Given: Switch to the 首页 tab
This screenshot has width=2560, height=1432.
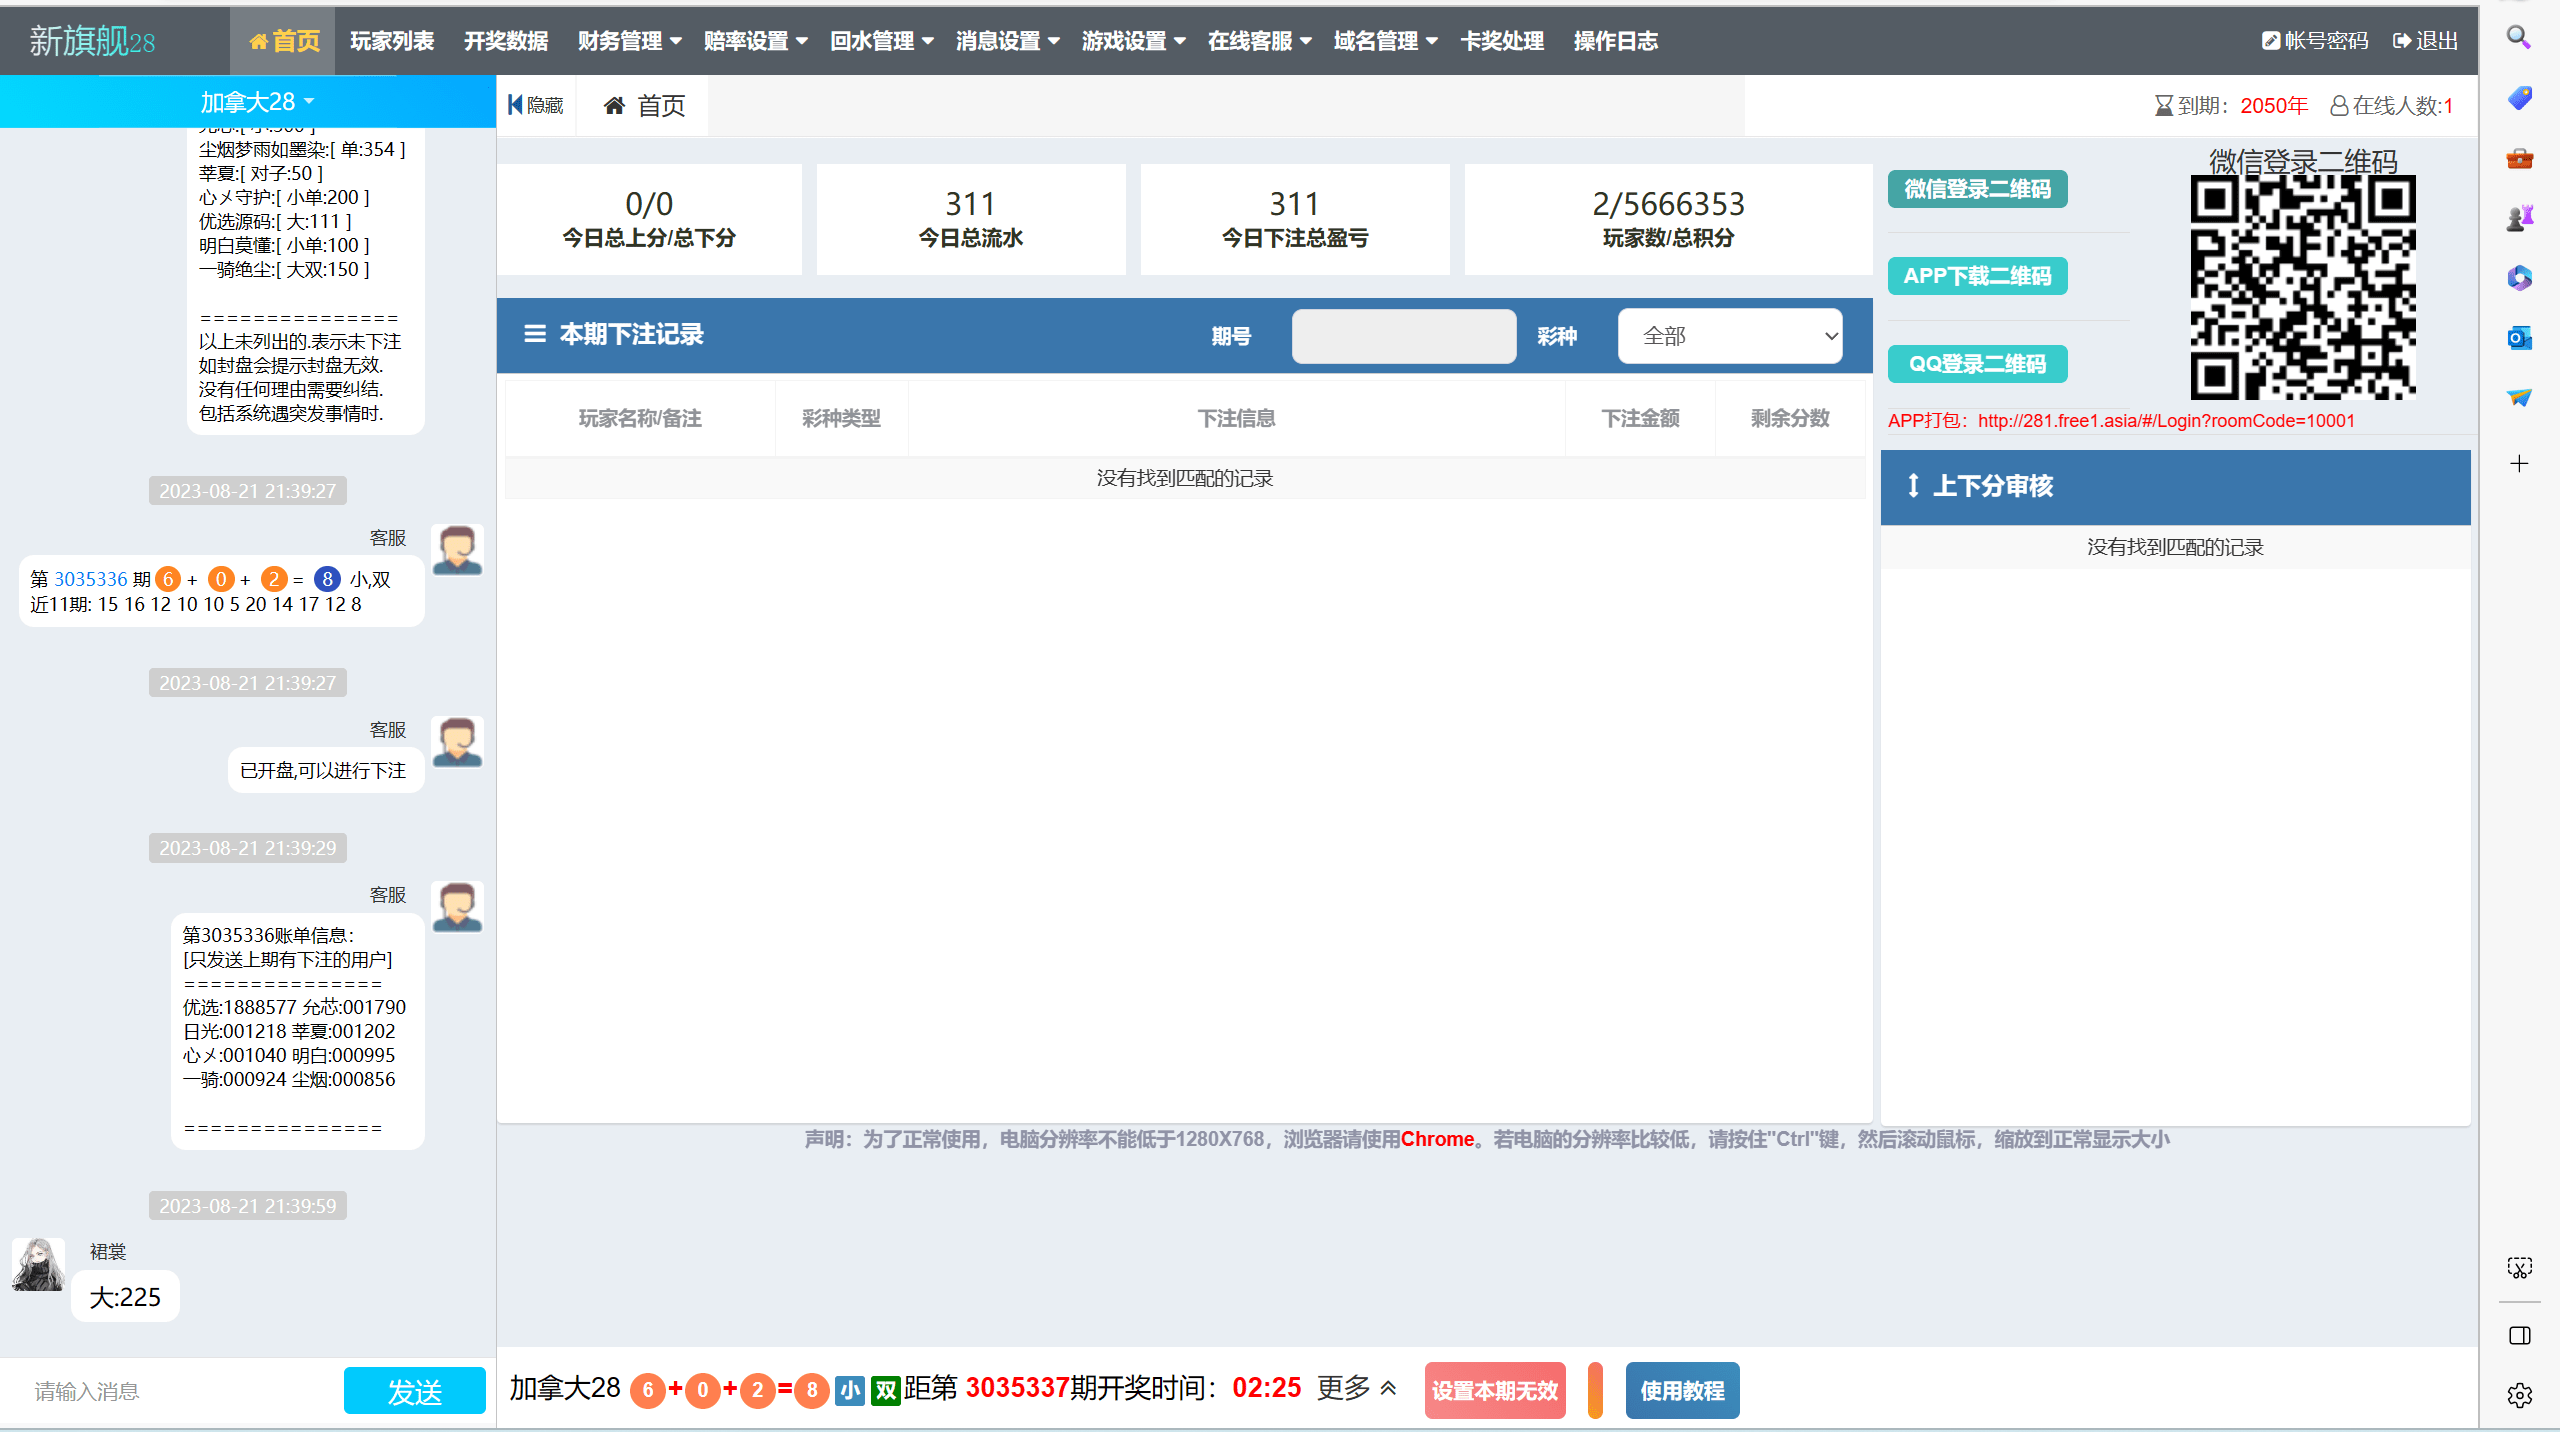Looking at the screenshot, I should [x=645, y=105].
